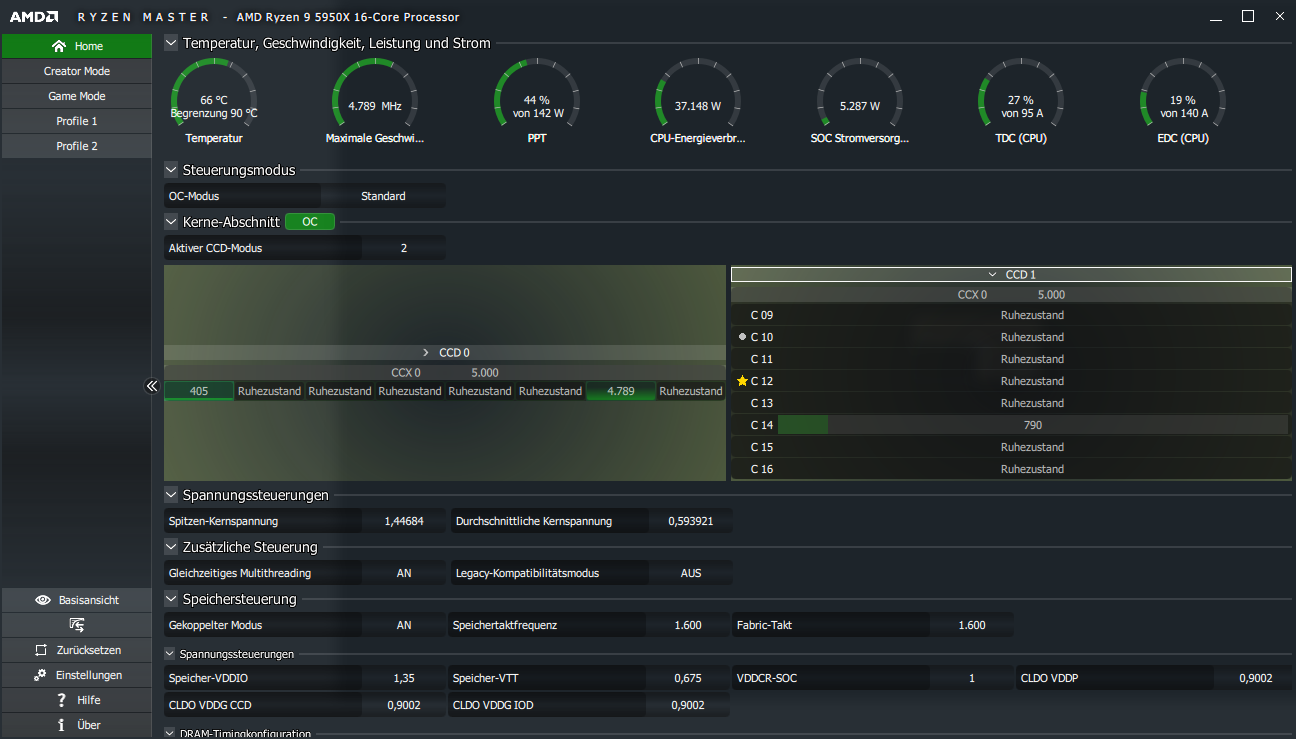Viewport: 1296px width, 739px height.
Task: Toggle Gleichzeitiges Multithreading AN value
Action: 404,573
